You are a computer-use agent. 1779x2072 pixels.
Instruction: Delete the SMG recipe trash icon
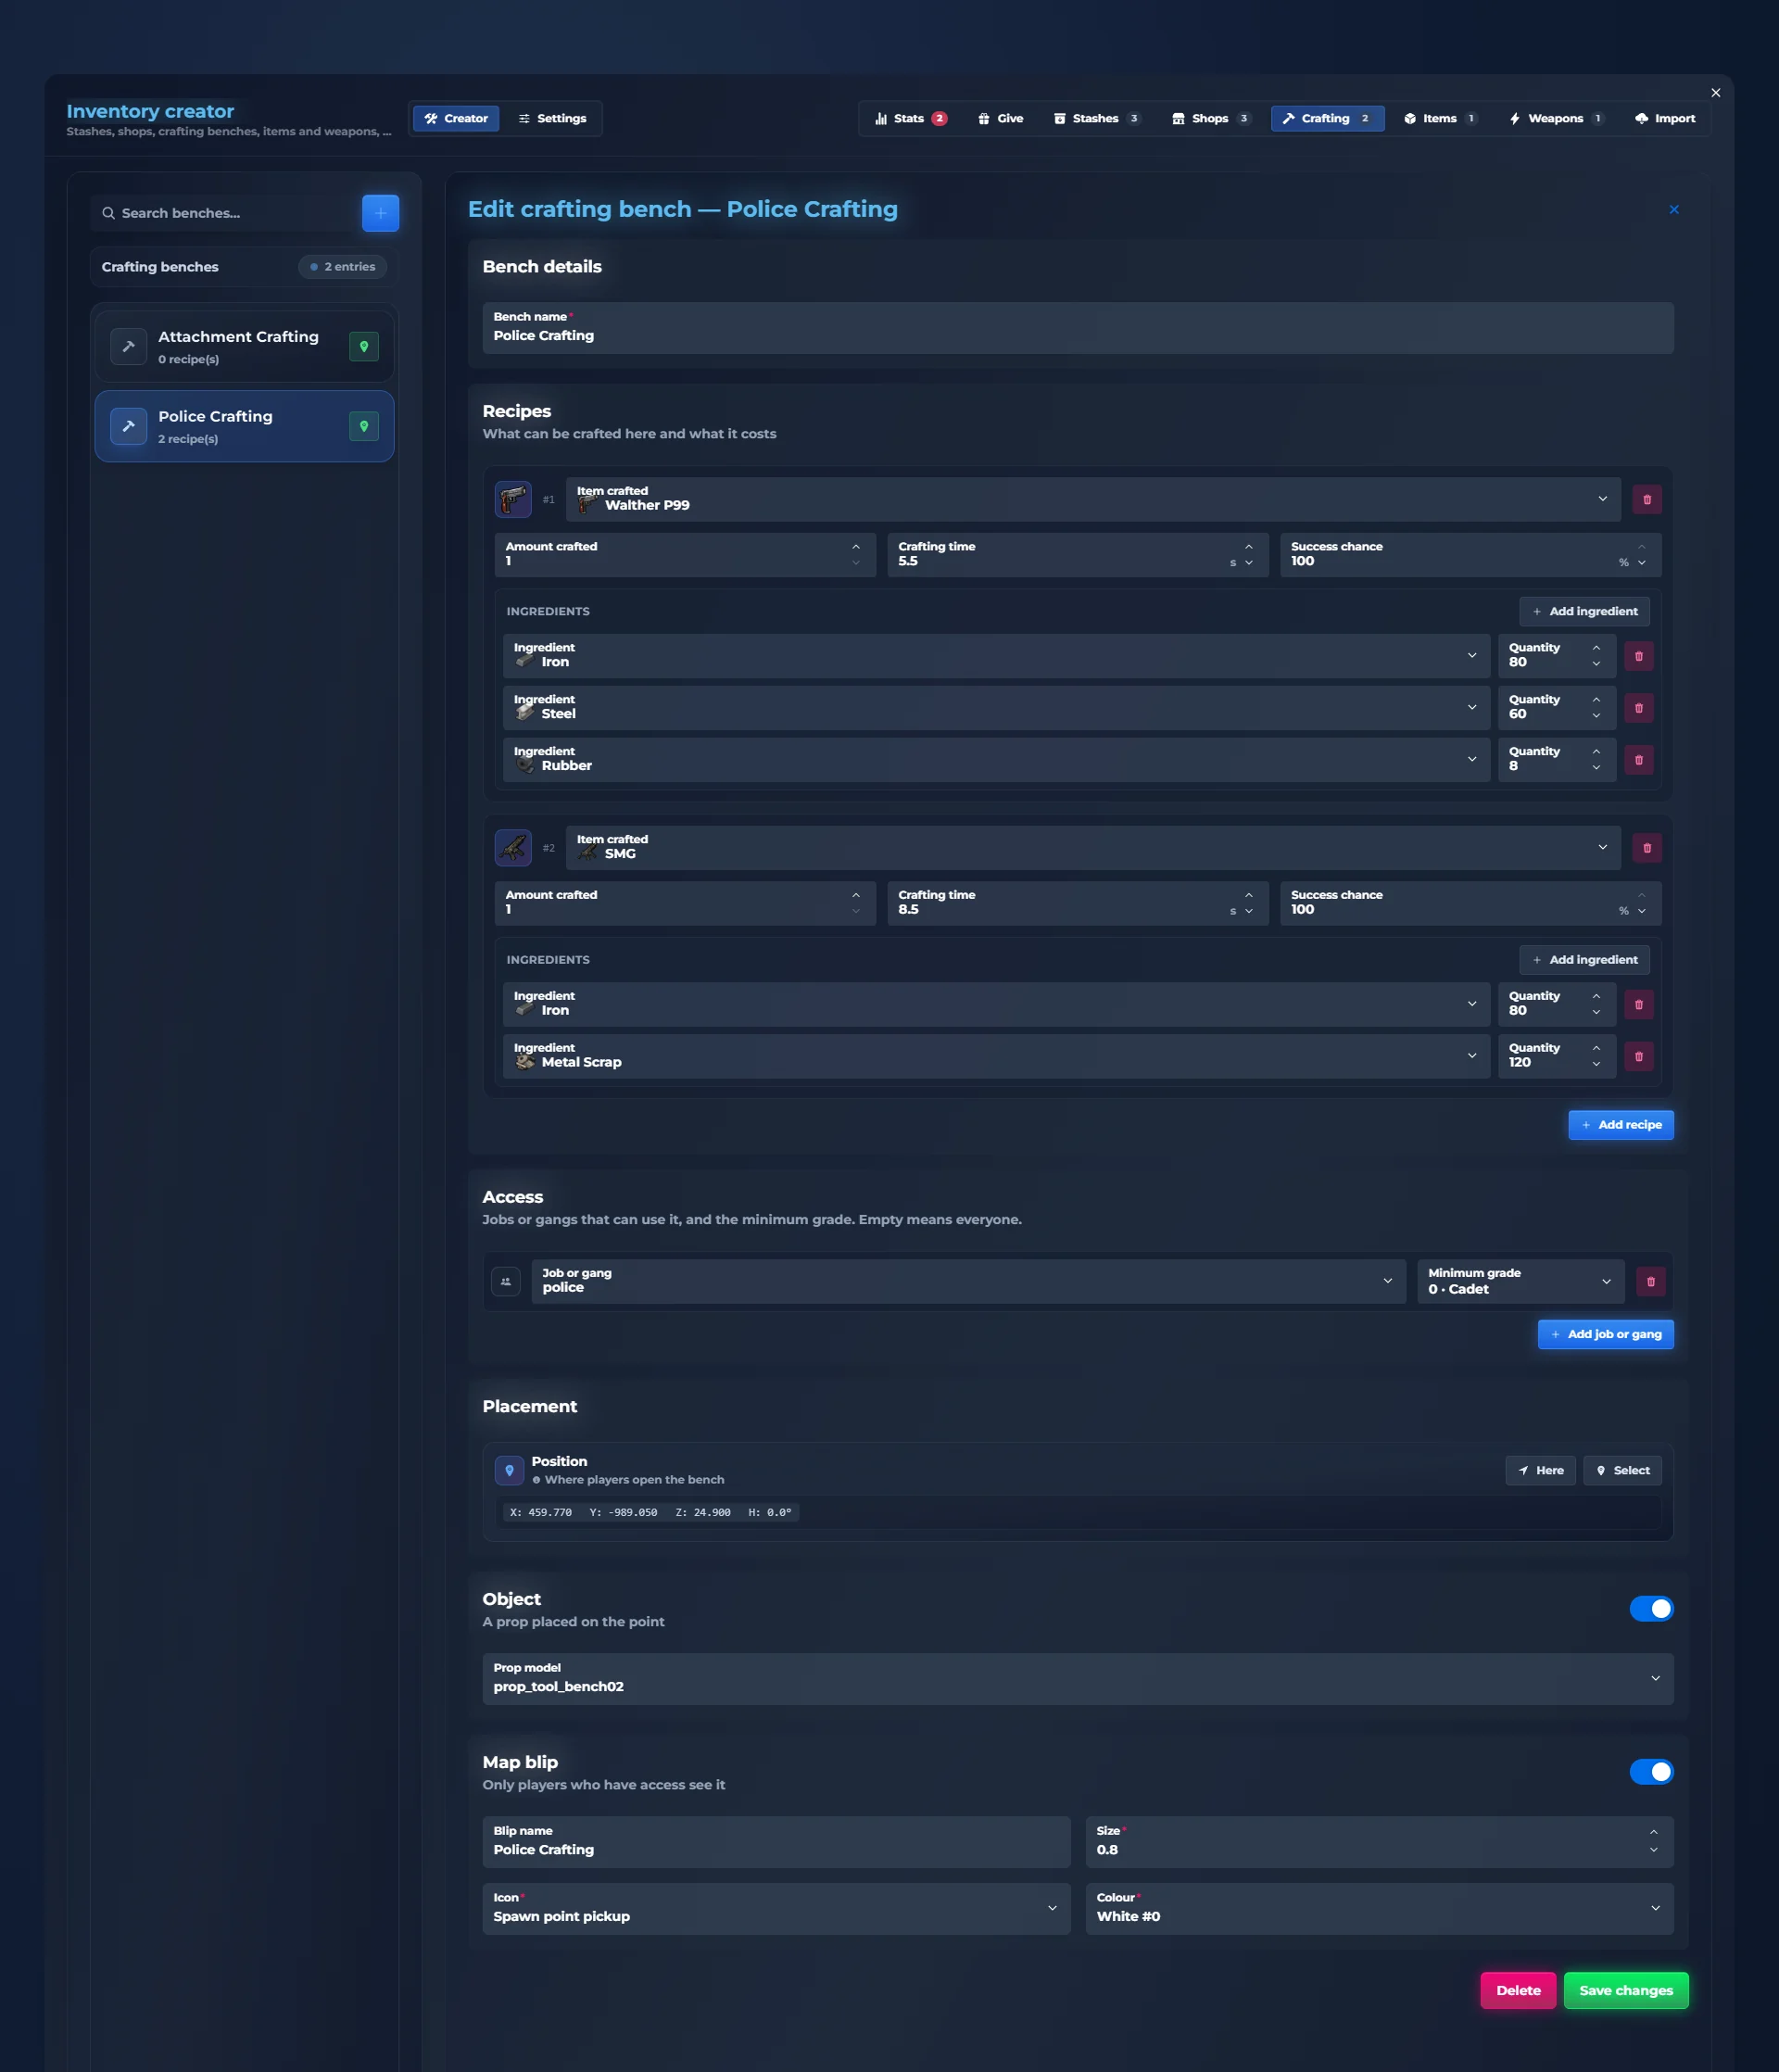point(1647,848)
